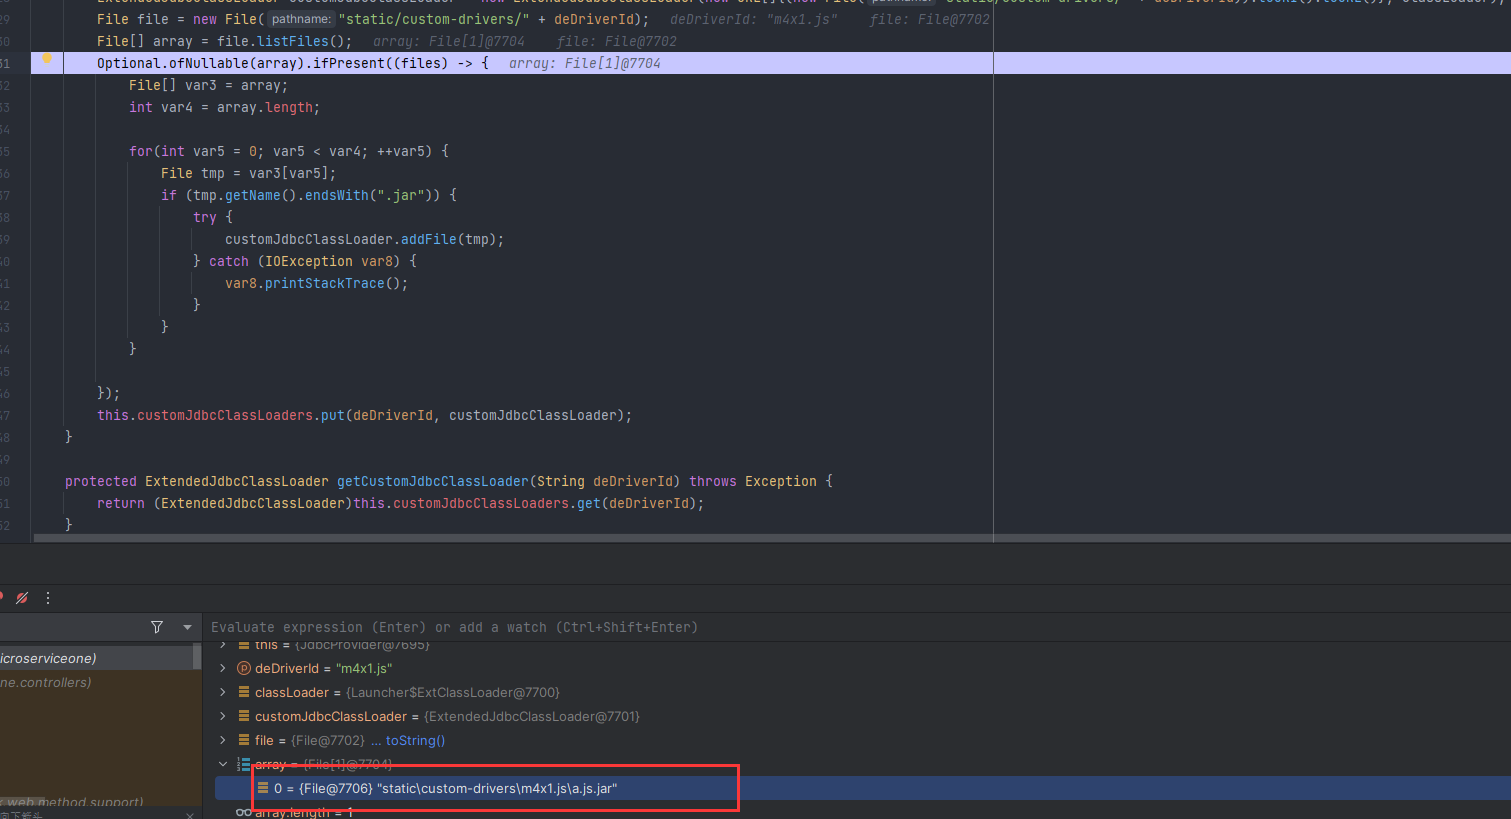The image size is (1511, 819).
Task: Click File tmp = var3[var5]; statement
Action: [x=248, y=173]
